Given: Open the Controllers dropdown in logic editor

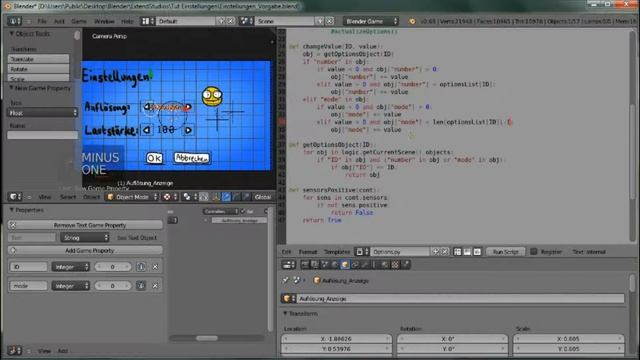Looking at the screenshot, I should click(x=220, y=211).
